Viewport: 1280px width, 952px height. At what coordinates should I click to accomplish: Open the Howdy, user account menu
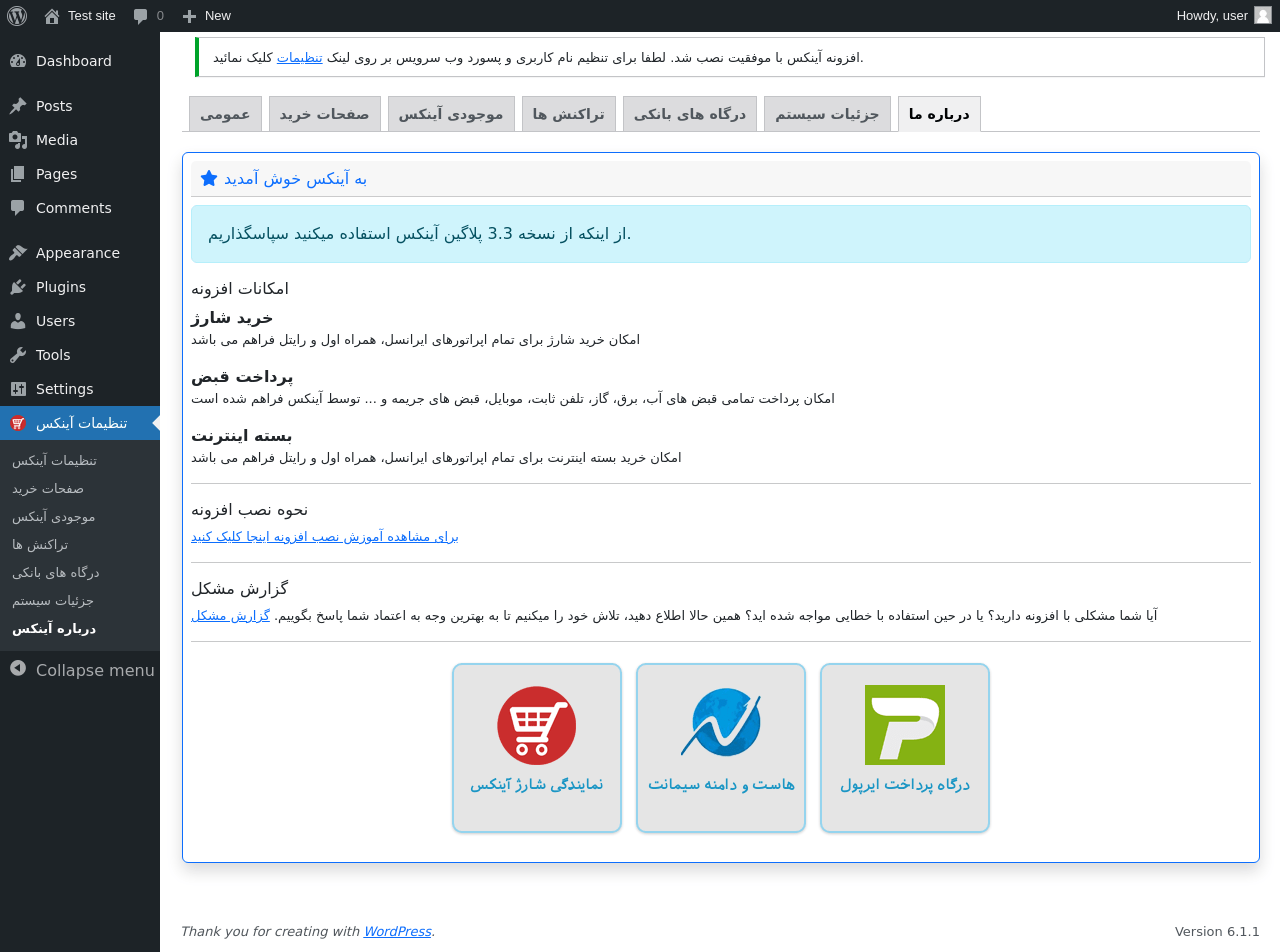(1223, 16)
